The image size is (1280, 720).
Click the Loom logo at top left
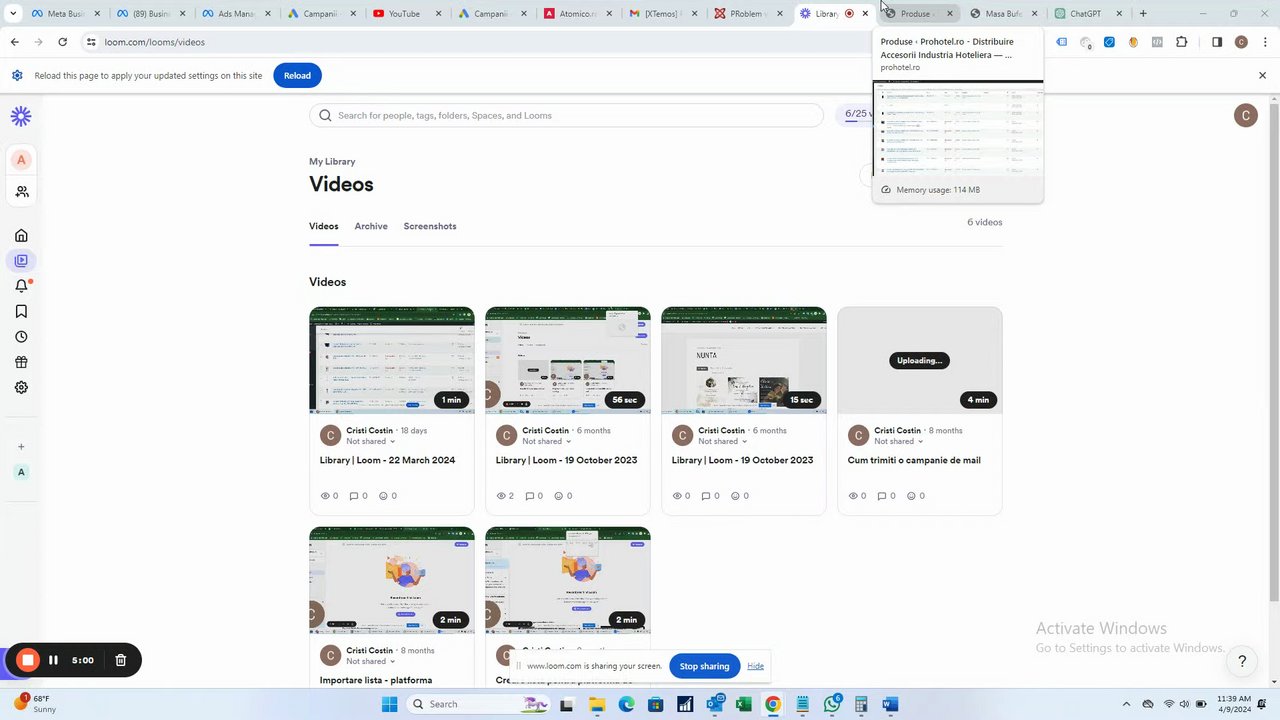click(21, 116)
